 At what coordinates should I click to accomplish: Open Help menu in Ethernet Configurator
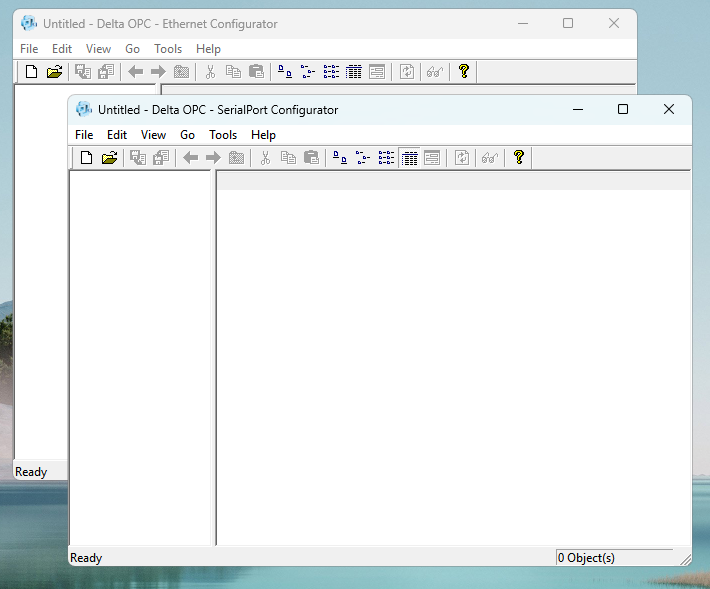click(x=208, y=49)
